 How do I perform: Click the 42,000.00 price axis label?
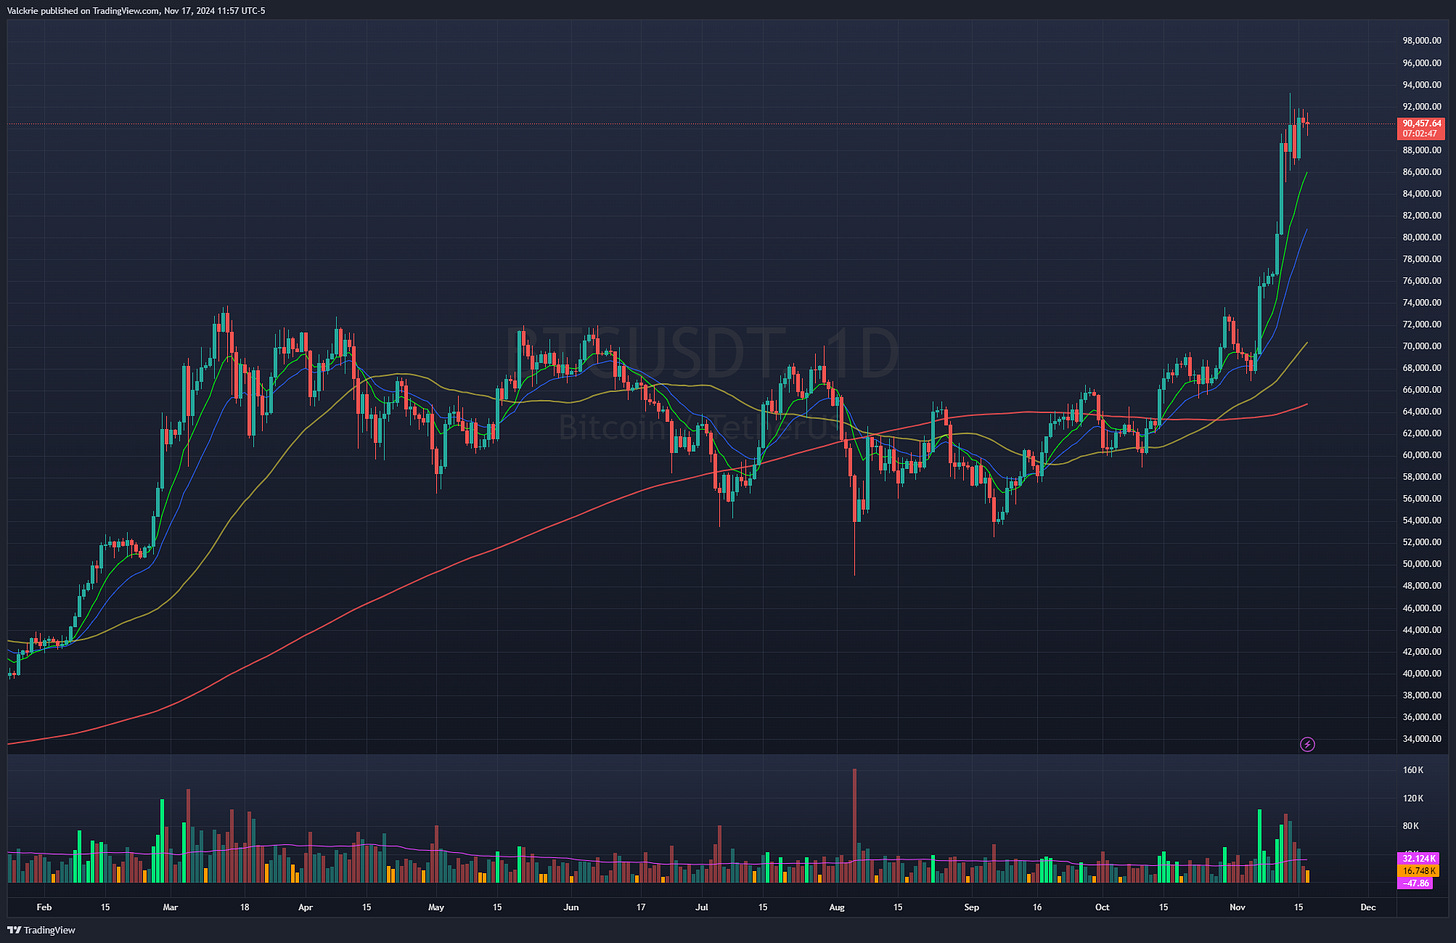click(1422, 651)
